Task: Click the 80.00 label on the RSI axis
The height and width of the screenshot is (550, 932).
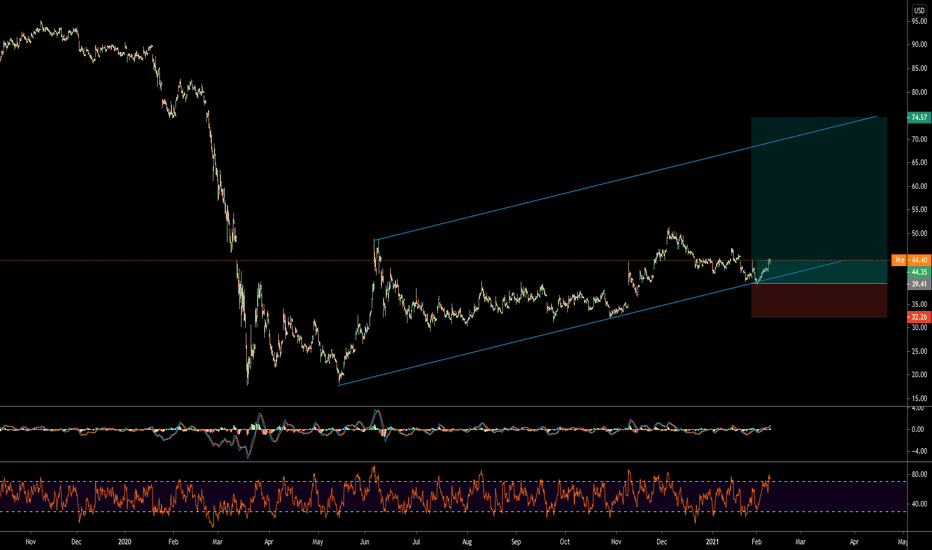Action: click(x=919, y=474)
